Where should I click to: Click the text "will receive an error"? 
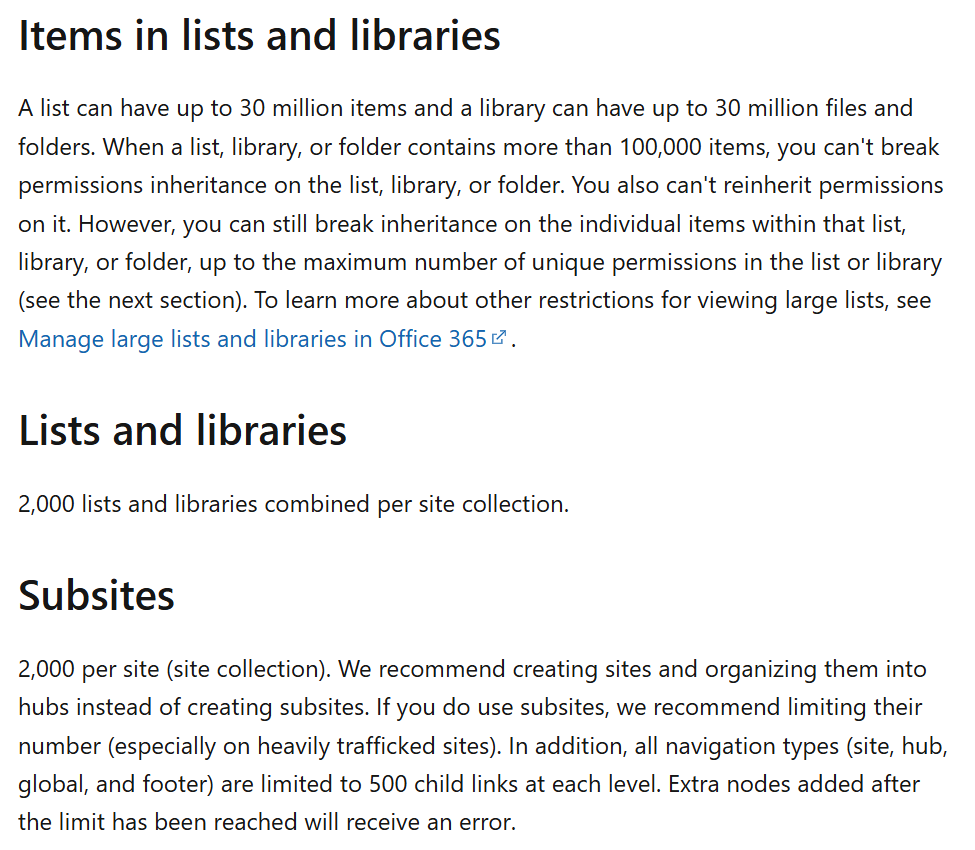[x=418, y=824]
